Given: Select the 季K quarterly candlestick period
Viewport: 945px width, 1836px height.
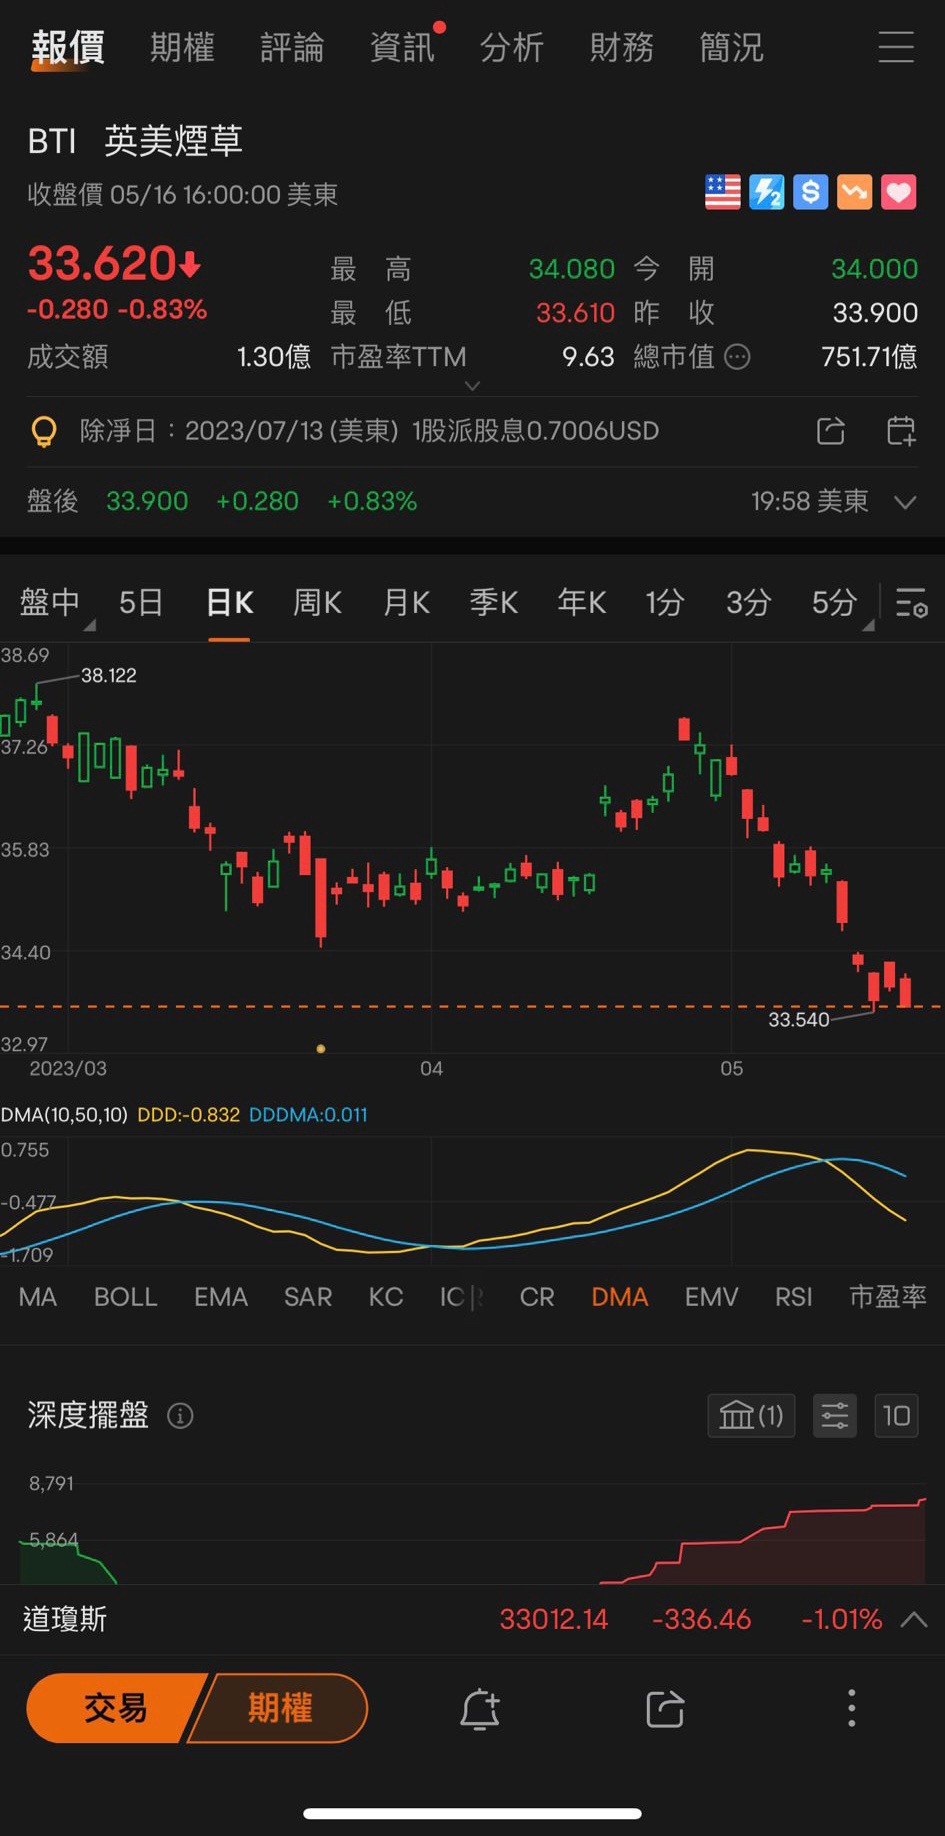Looking at the screenshot, I should click(x=494, y=603).
